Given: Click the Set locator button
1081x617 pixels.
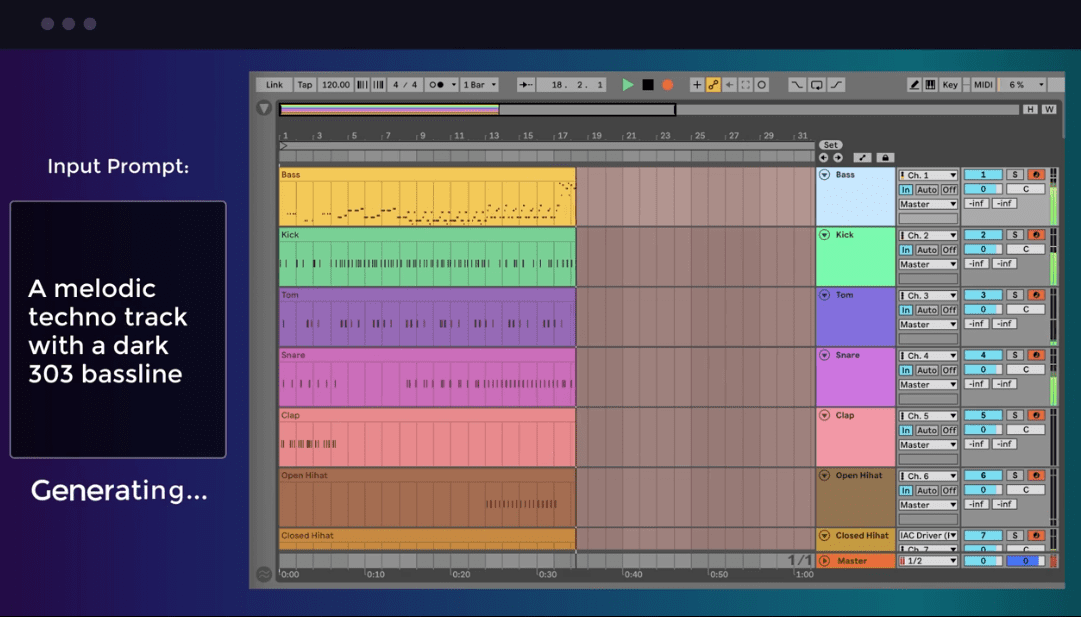Looking at the screenshot, I should coord(831,145).
